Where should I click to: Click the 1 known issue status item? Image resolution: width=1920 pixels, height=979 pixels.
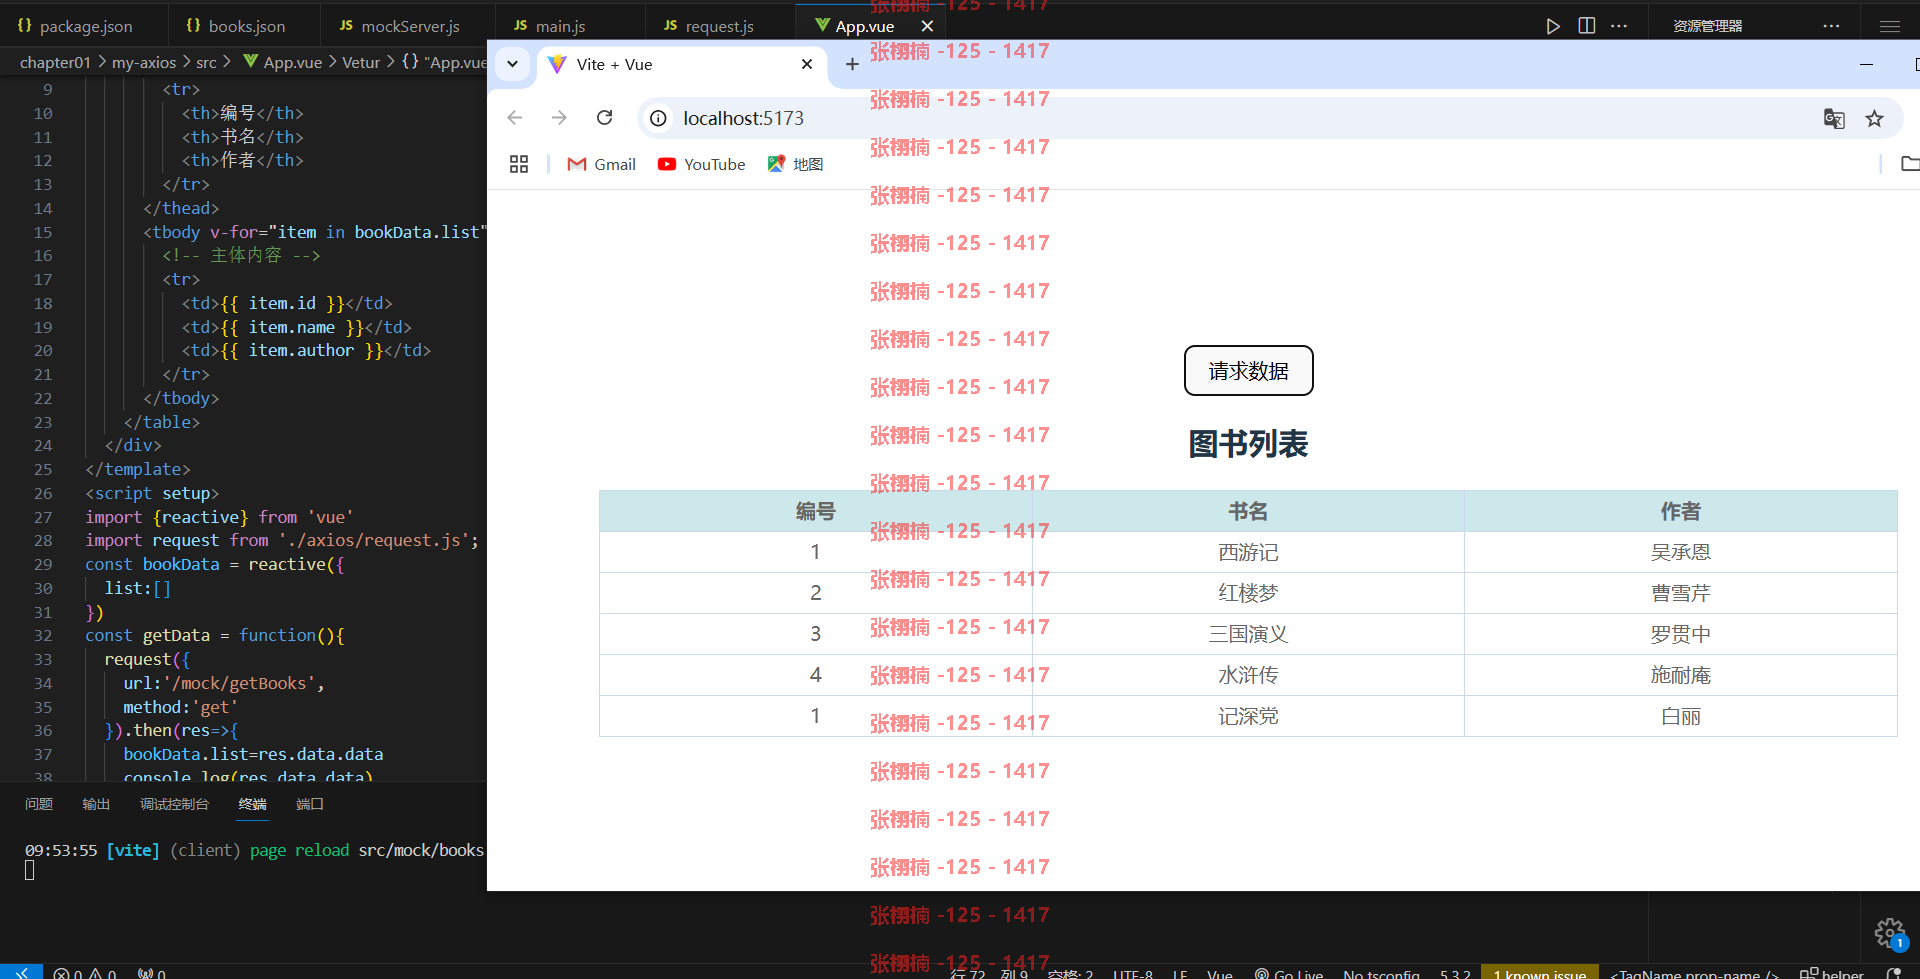[1539, 973]
